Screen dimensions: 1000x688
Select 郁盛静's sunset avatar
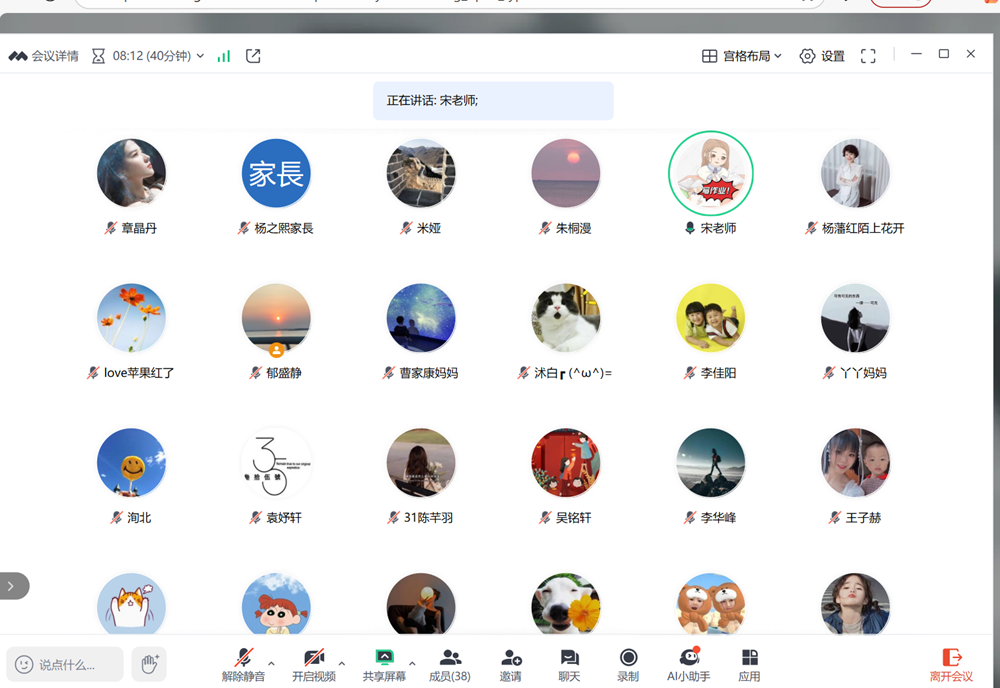[x=276, y=318]
